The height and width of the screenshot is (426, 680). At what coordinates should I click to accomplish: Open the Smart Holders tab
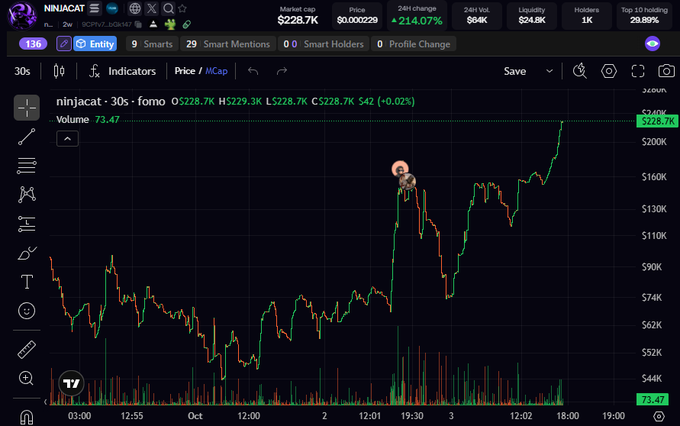click(x=324, y=44)
